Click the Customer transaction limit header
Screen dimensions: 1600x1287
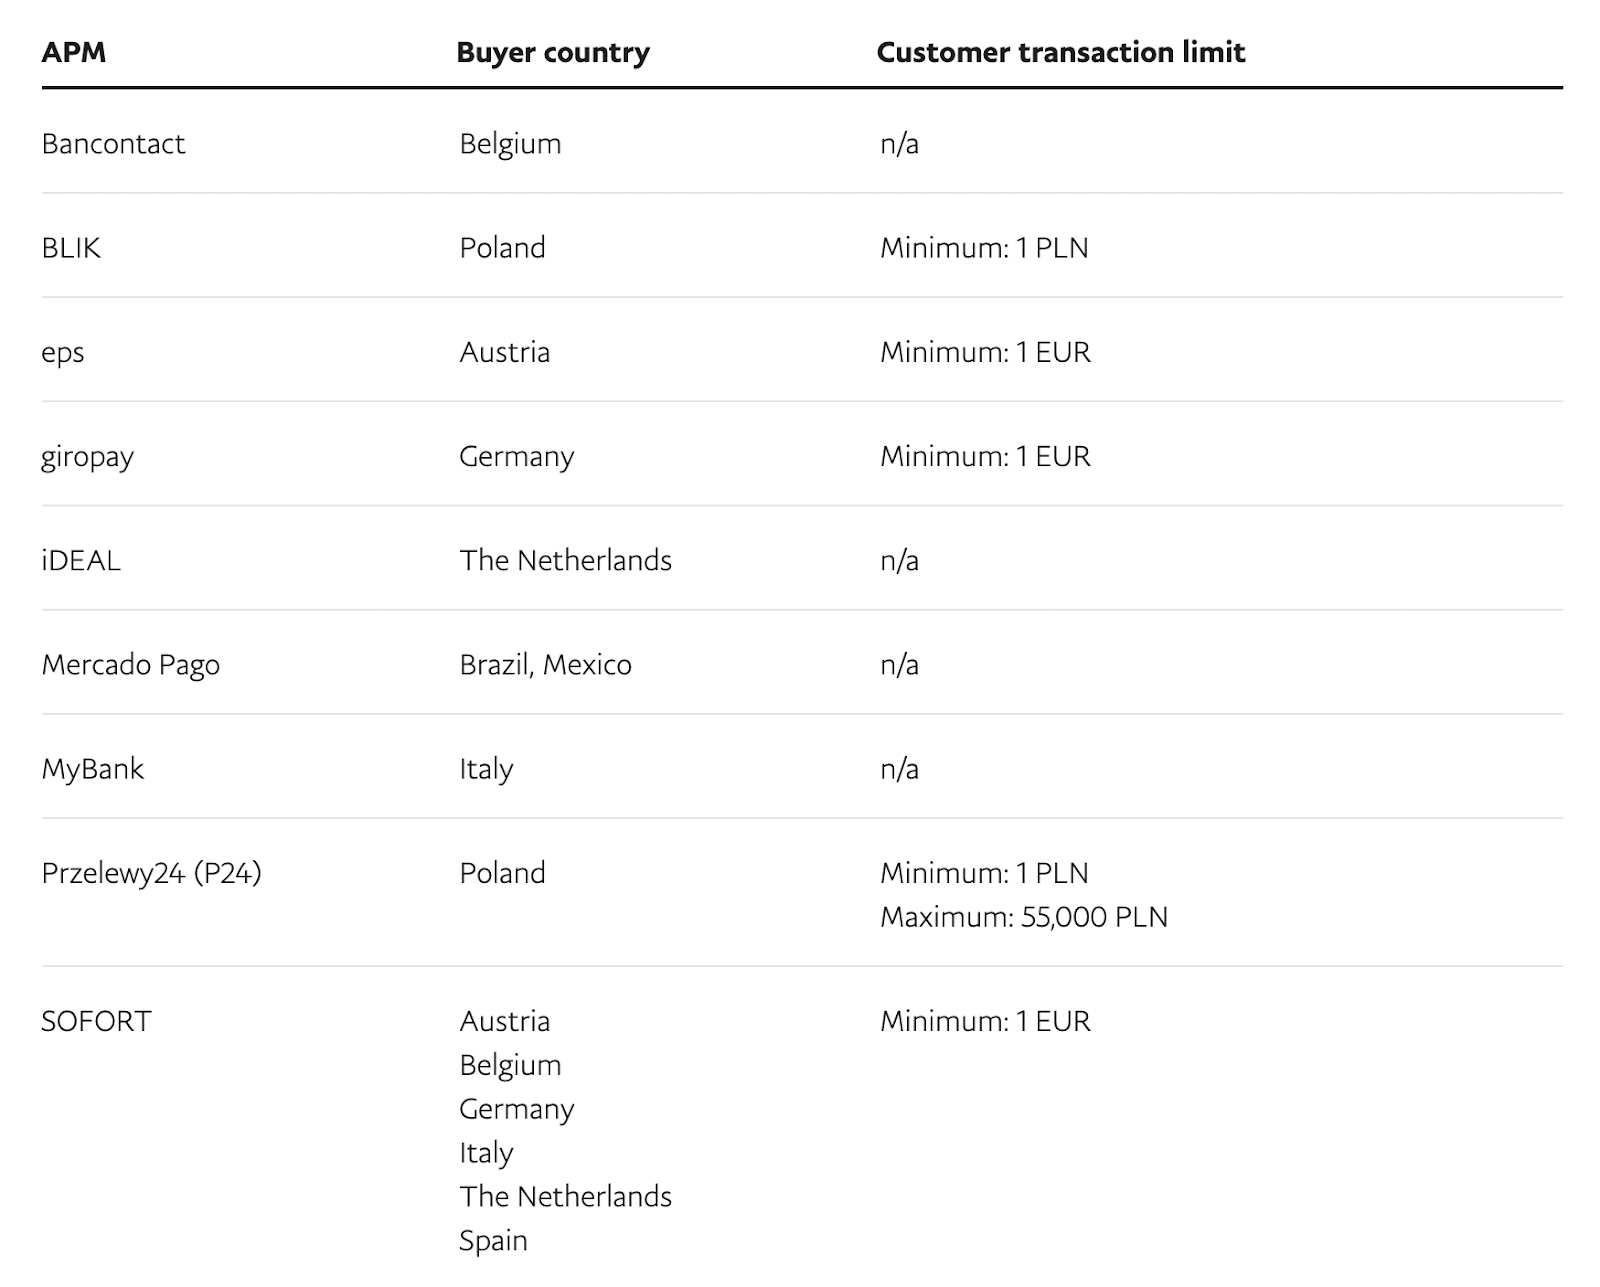coord(1060,52)
